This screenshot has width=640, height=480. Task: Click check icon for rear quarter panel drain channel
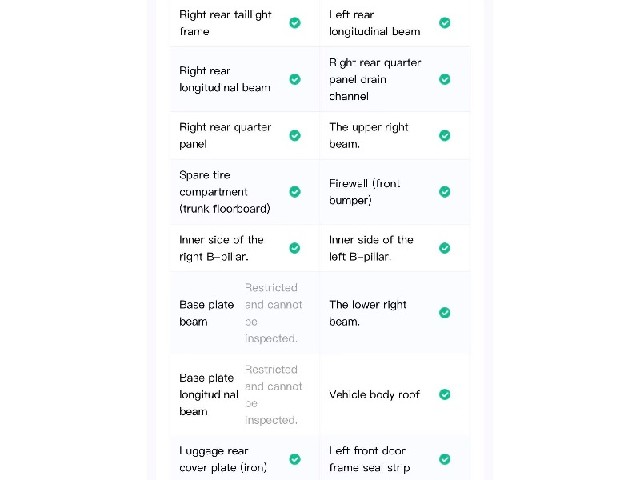444,79
